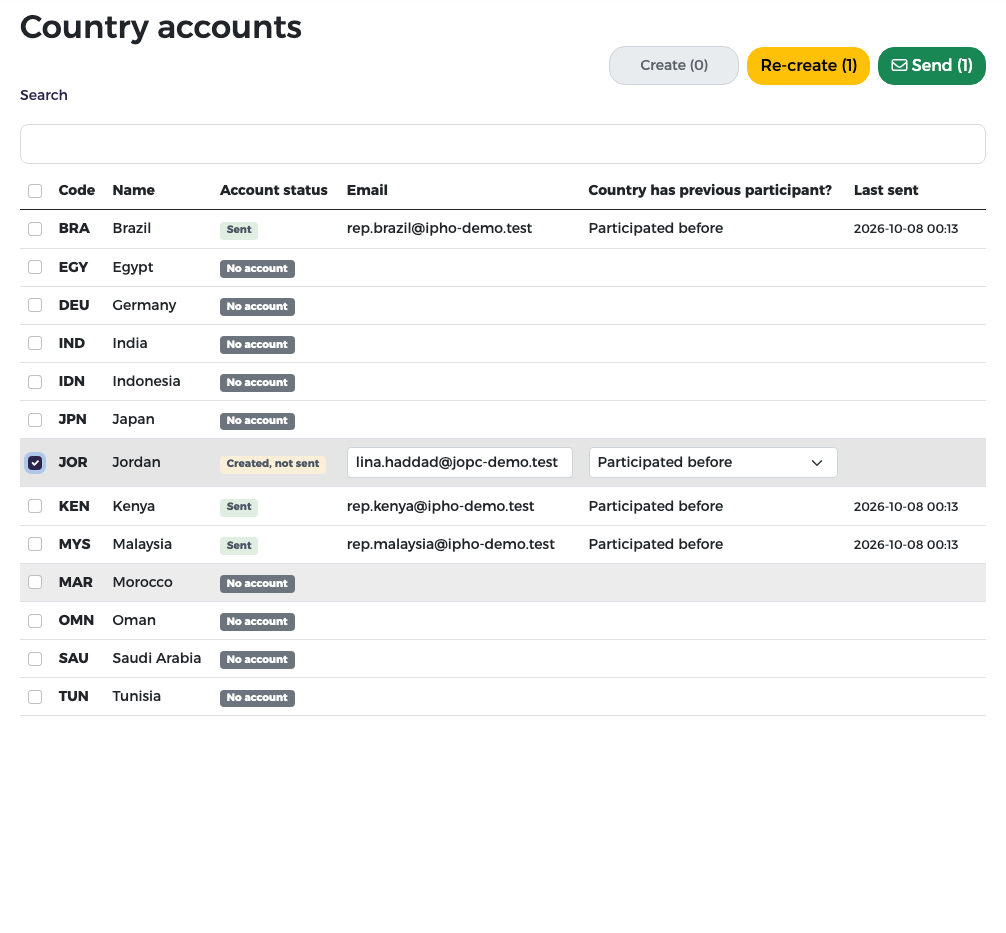Click the 'Country accounts' page heading

tap(161, 28)
